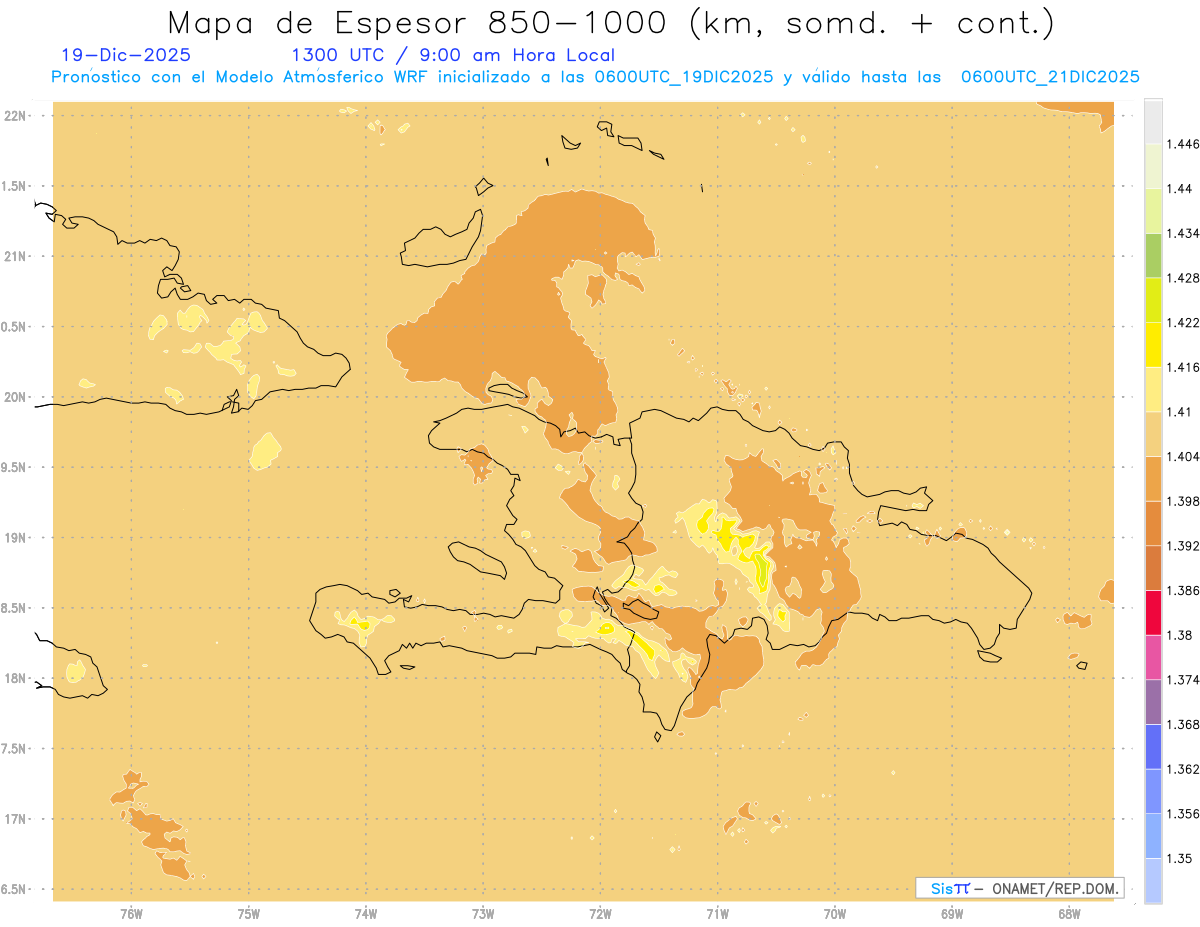Click the SisPI - ONAMET/REP.DOM. credit box
Screen dimensions: 1200x927
[1020, 888]
